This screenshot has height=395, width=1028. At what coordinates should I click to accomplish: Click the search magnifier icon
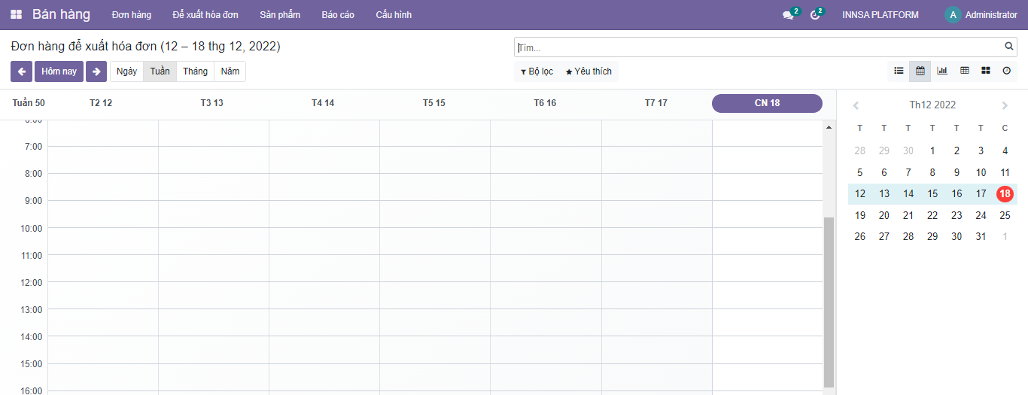click(x=1009, y=47)
